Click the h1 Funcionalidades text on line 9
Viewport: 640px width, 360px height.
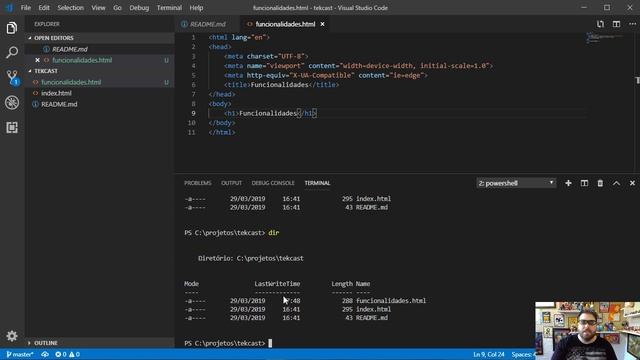(268, 113)
